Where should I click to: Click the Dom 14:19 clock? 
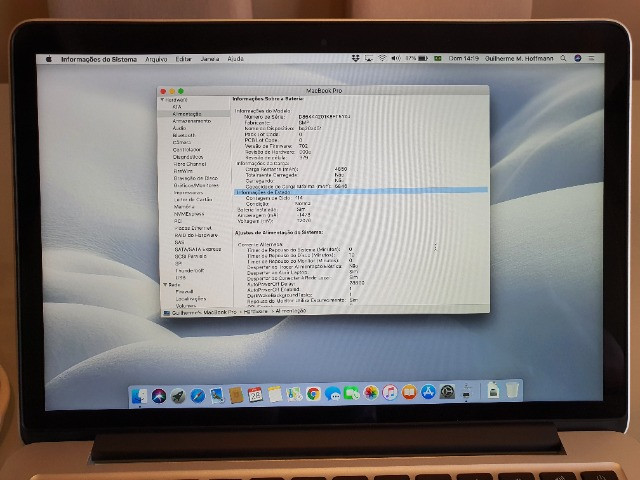click(x=464, y=58)
